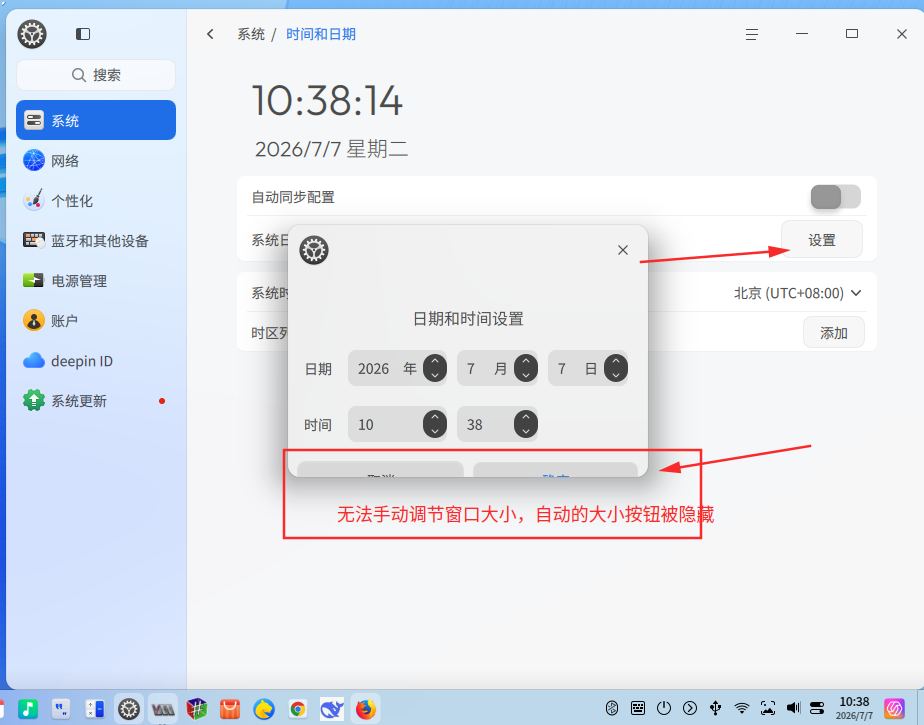The width and height of the screenshot is (924, 725).
Task: Open deepin ID category
Action: click(96, 361)
